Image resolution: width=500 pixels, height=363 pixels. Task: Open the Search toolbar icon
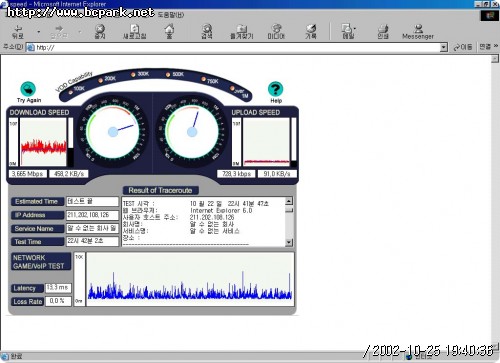(x=207, y=31)
